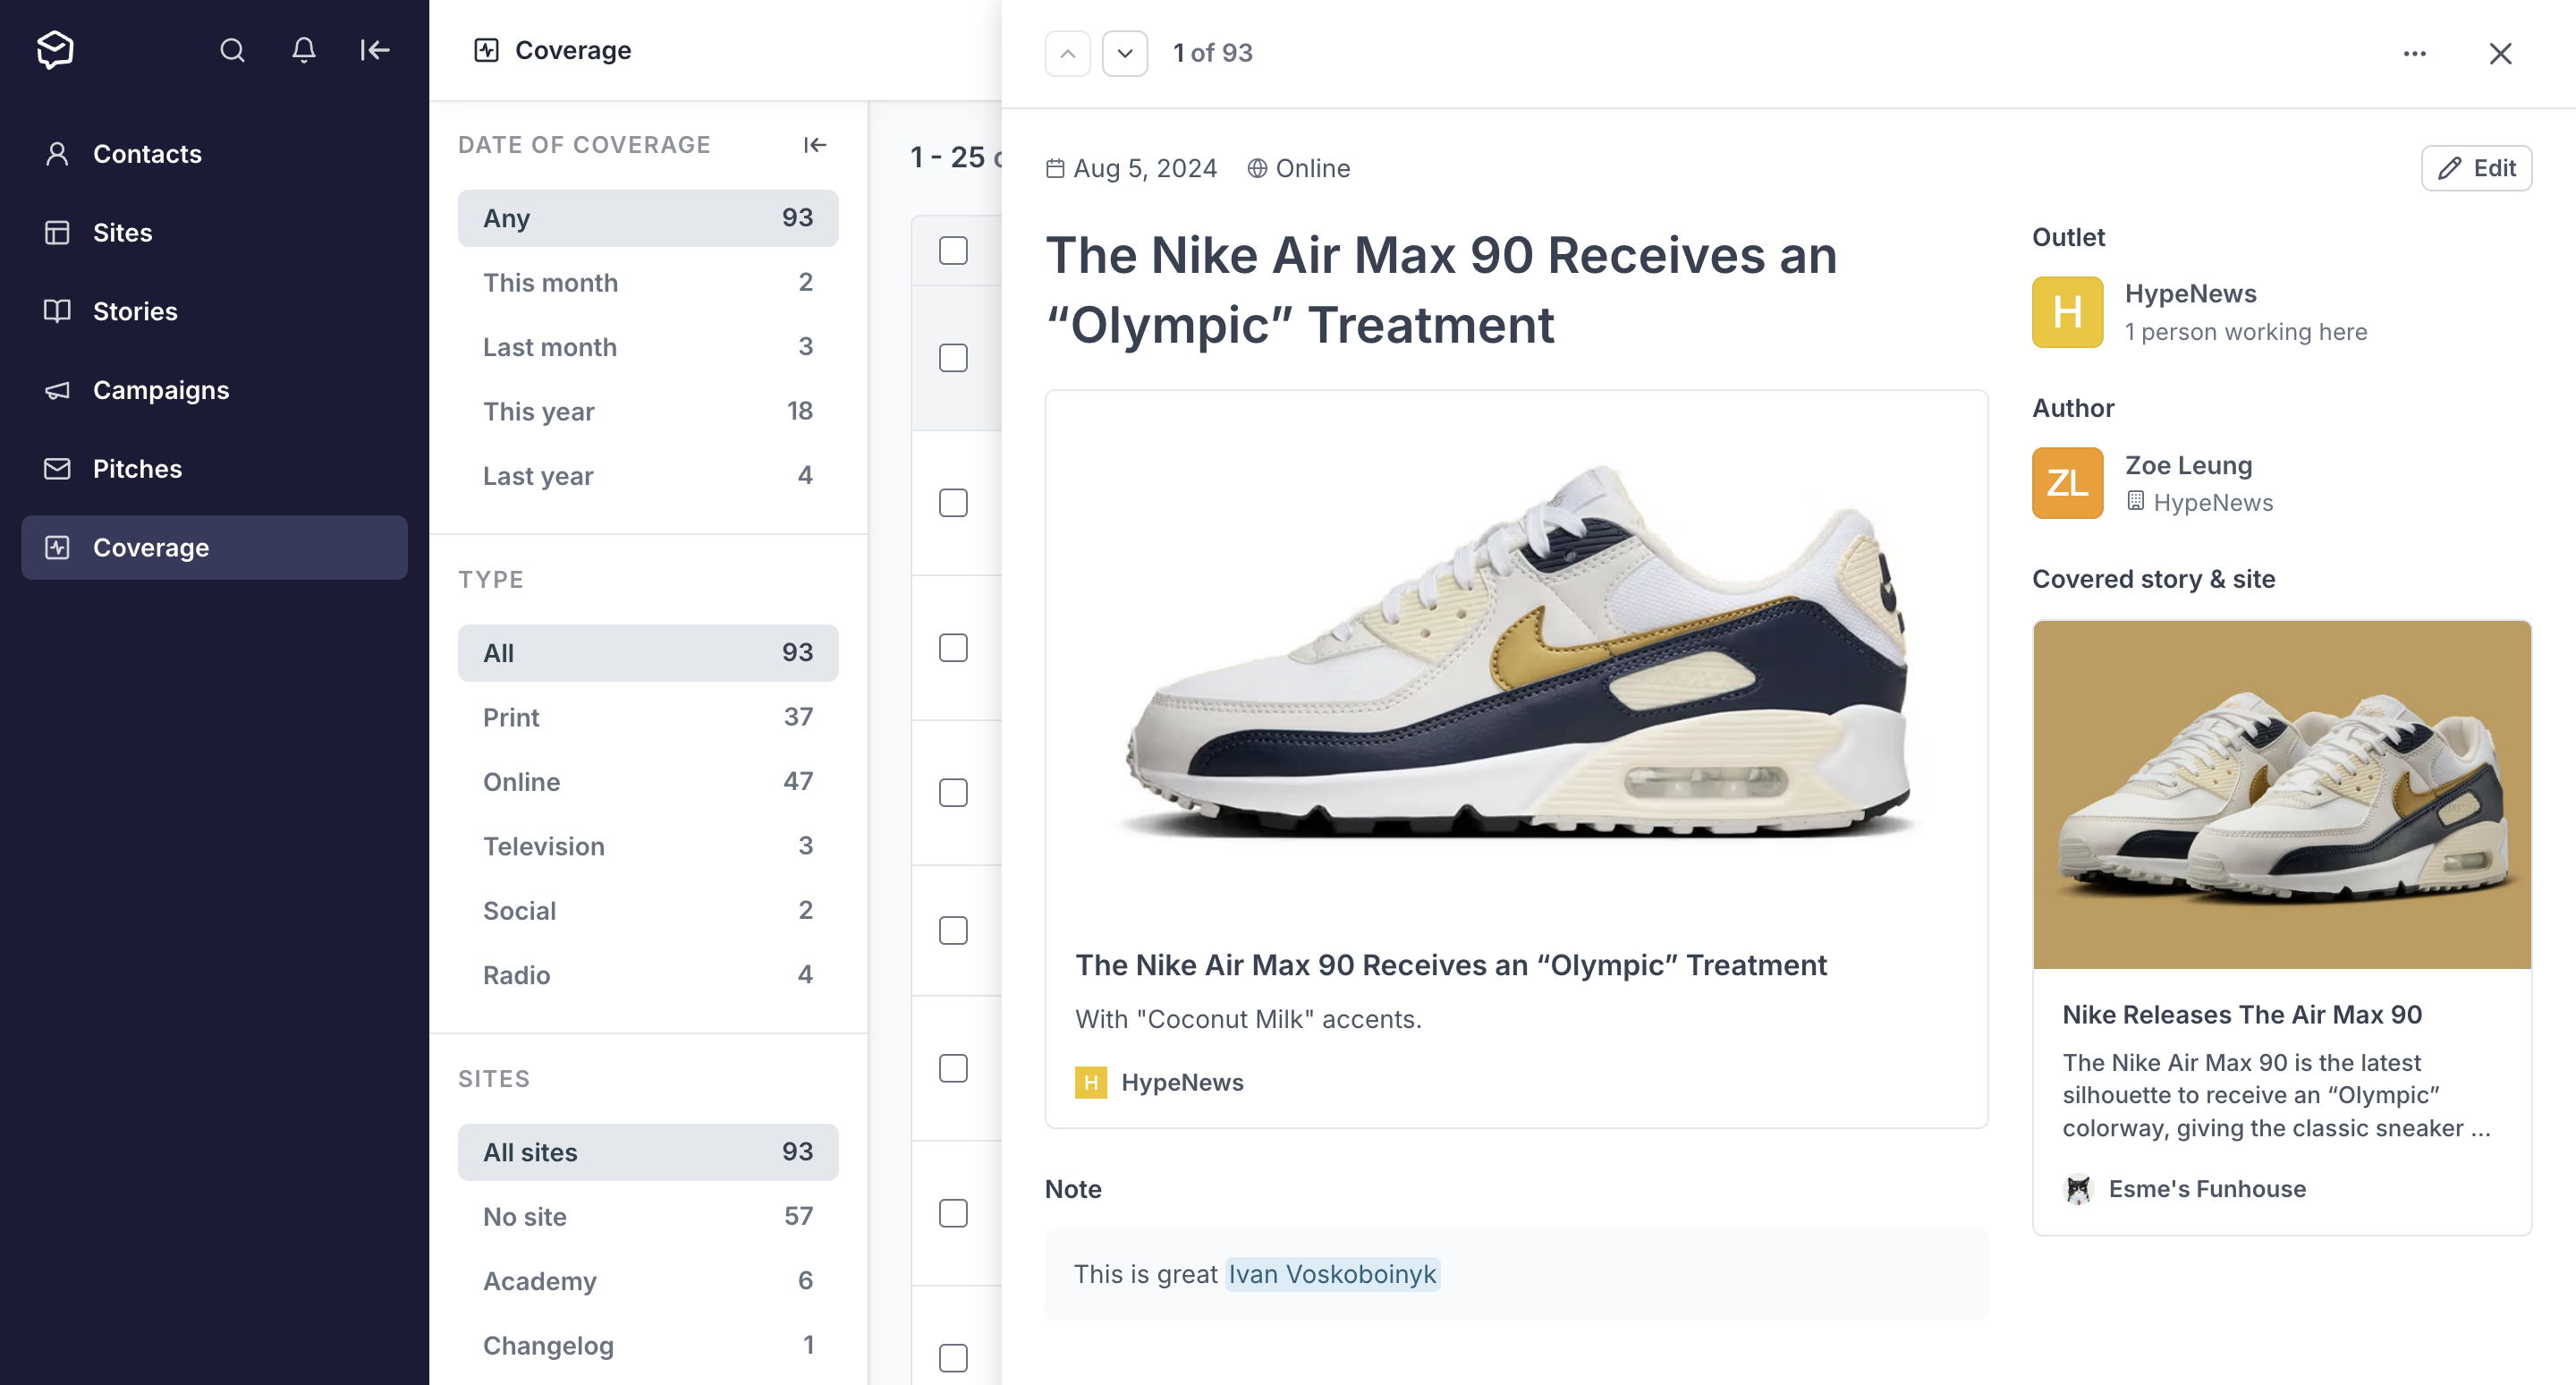This screenshot has height=1385, width=2576.
Task: Open the more options ellipsis menu
Action: tap(2415, 54)
